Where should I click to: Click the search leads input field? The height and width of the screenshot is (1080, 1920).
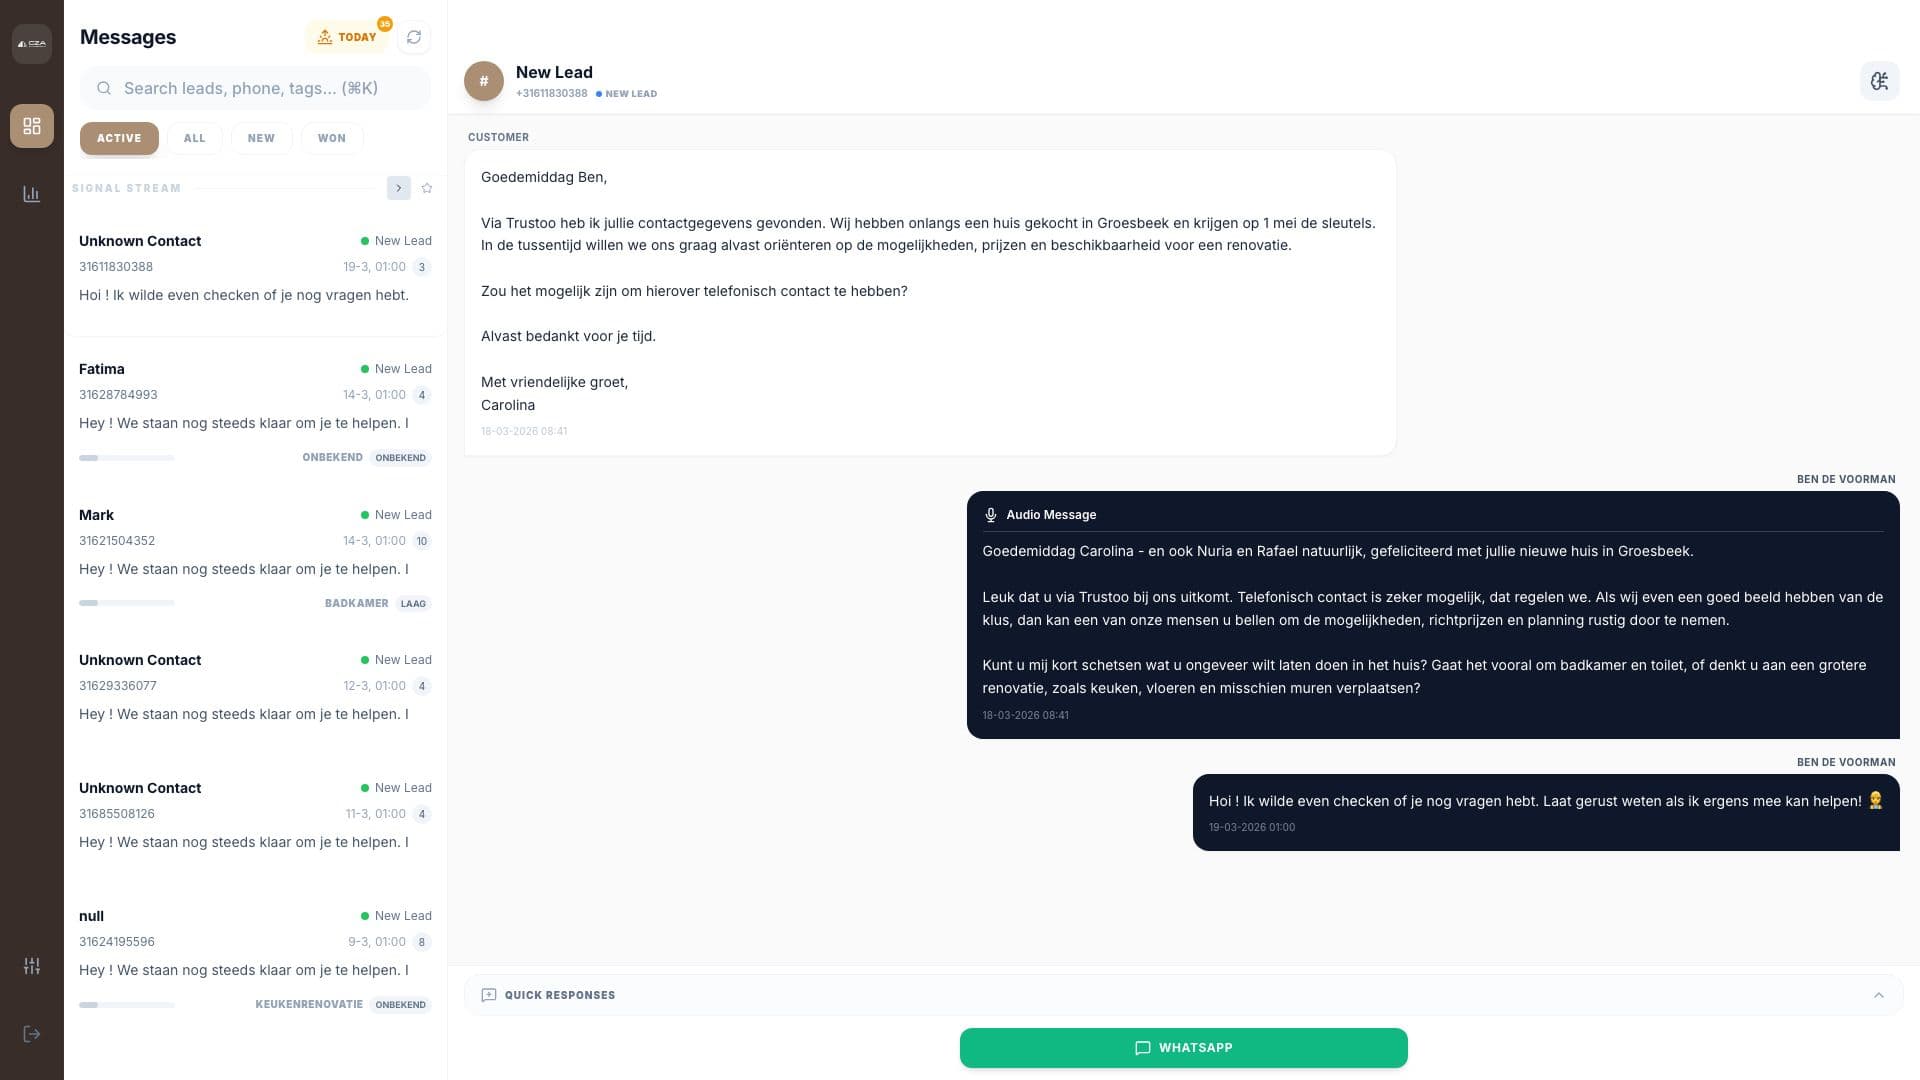[255, 88]
